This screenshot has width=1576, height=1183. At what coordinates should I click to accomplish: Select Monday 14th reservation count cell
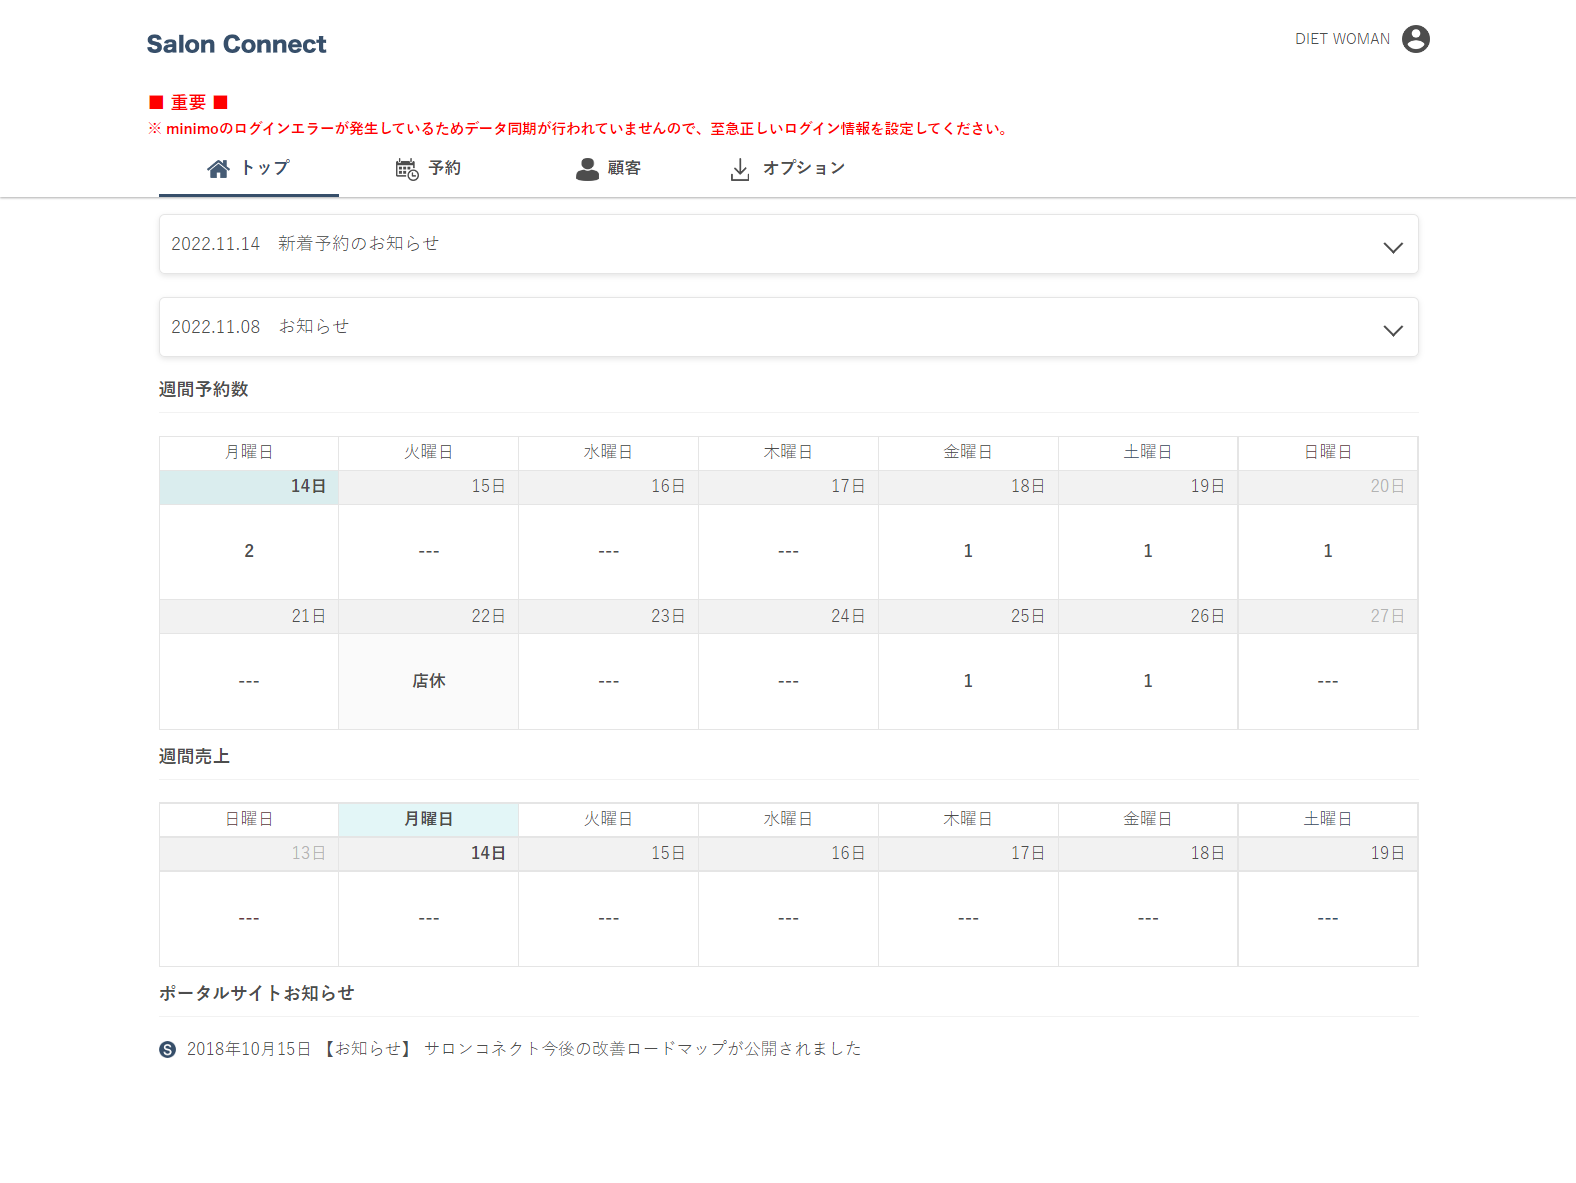(x=249, y=551)
